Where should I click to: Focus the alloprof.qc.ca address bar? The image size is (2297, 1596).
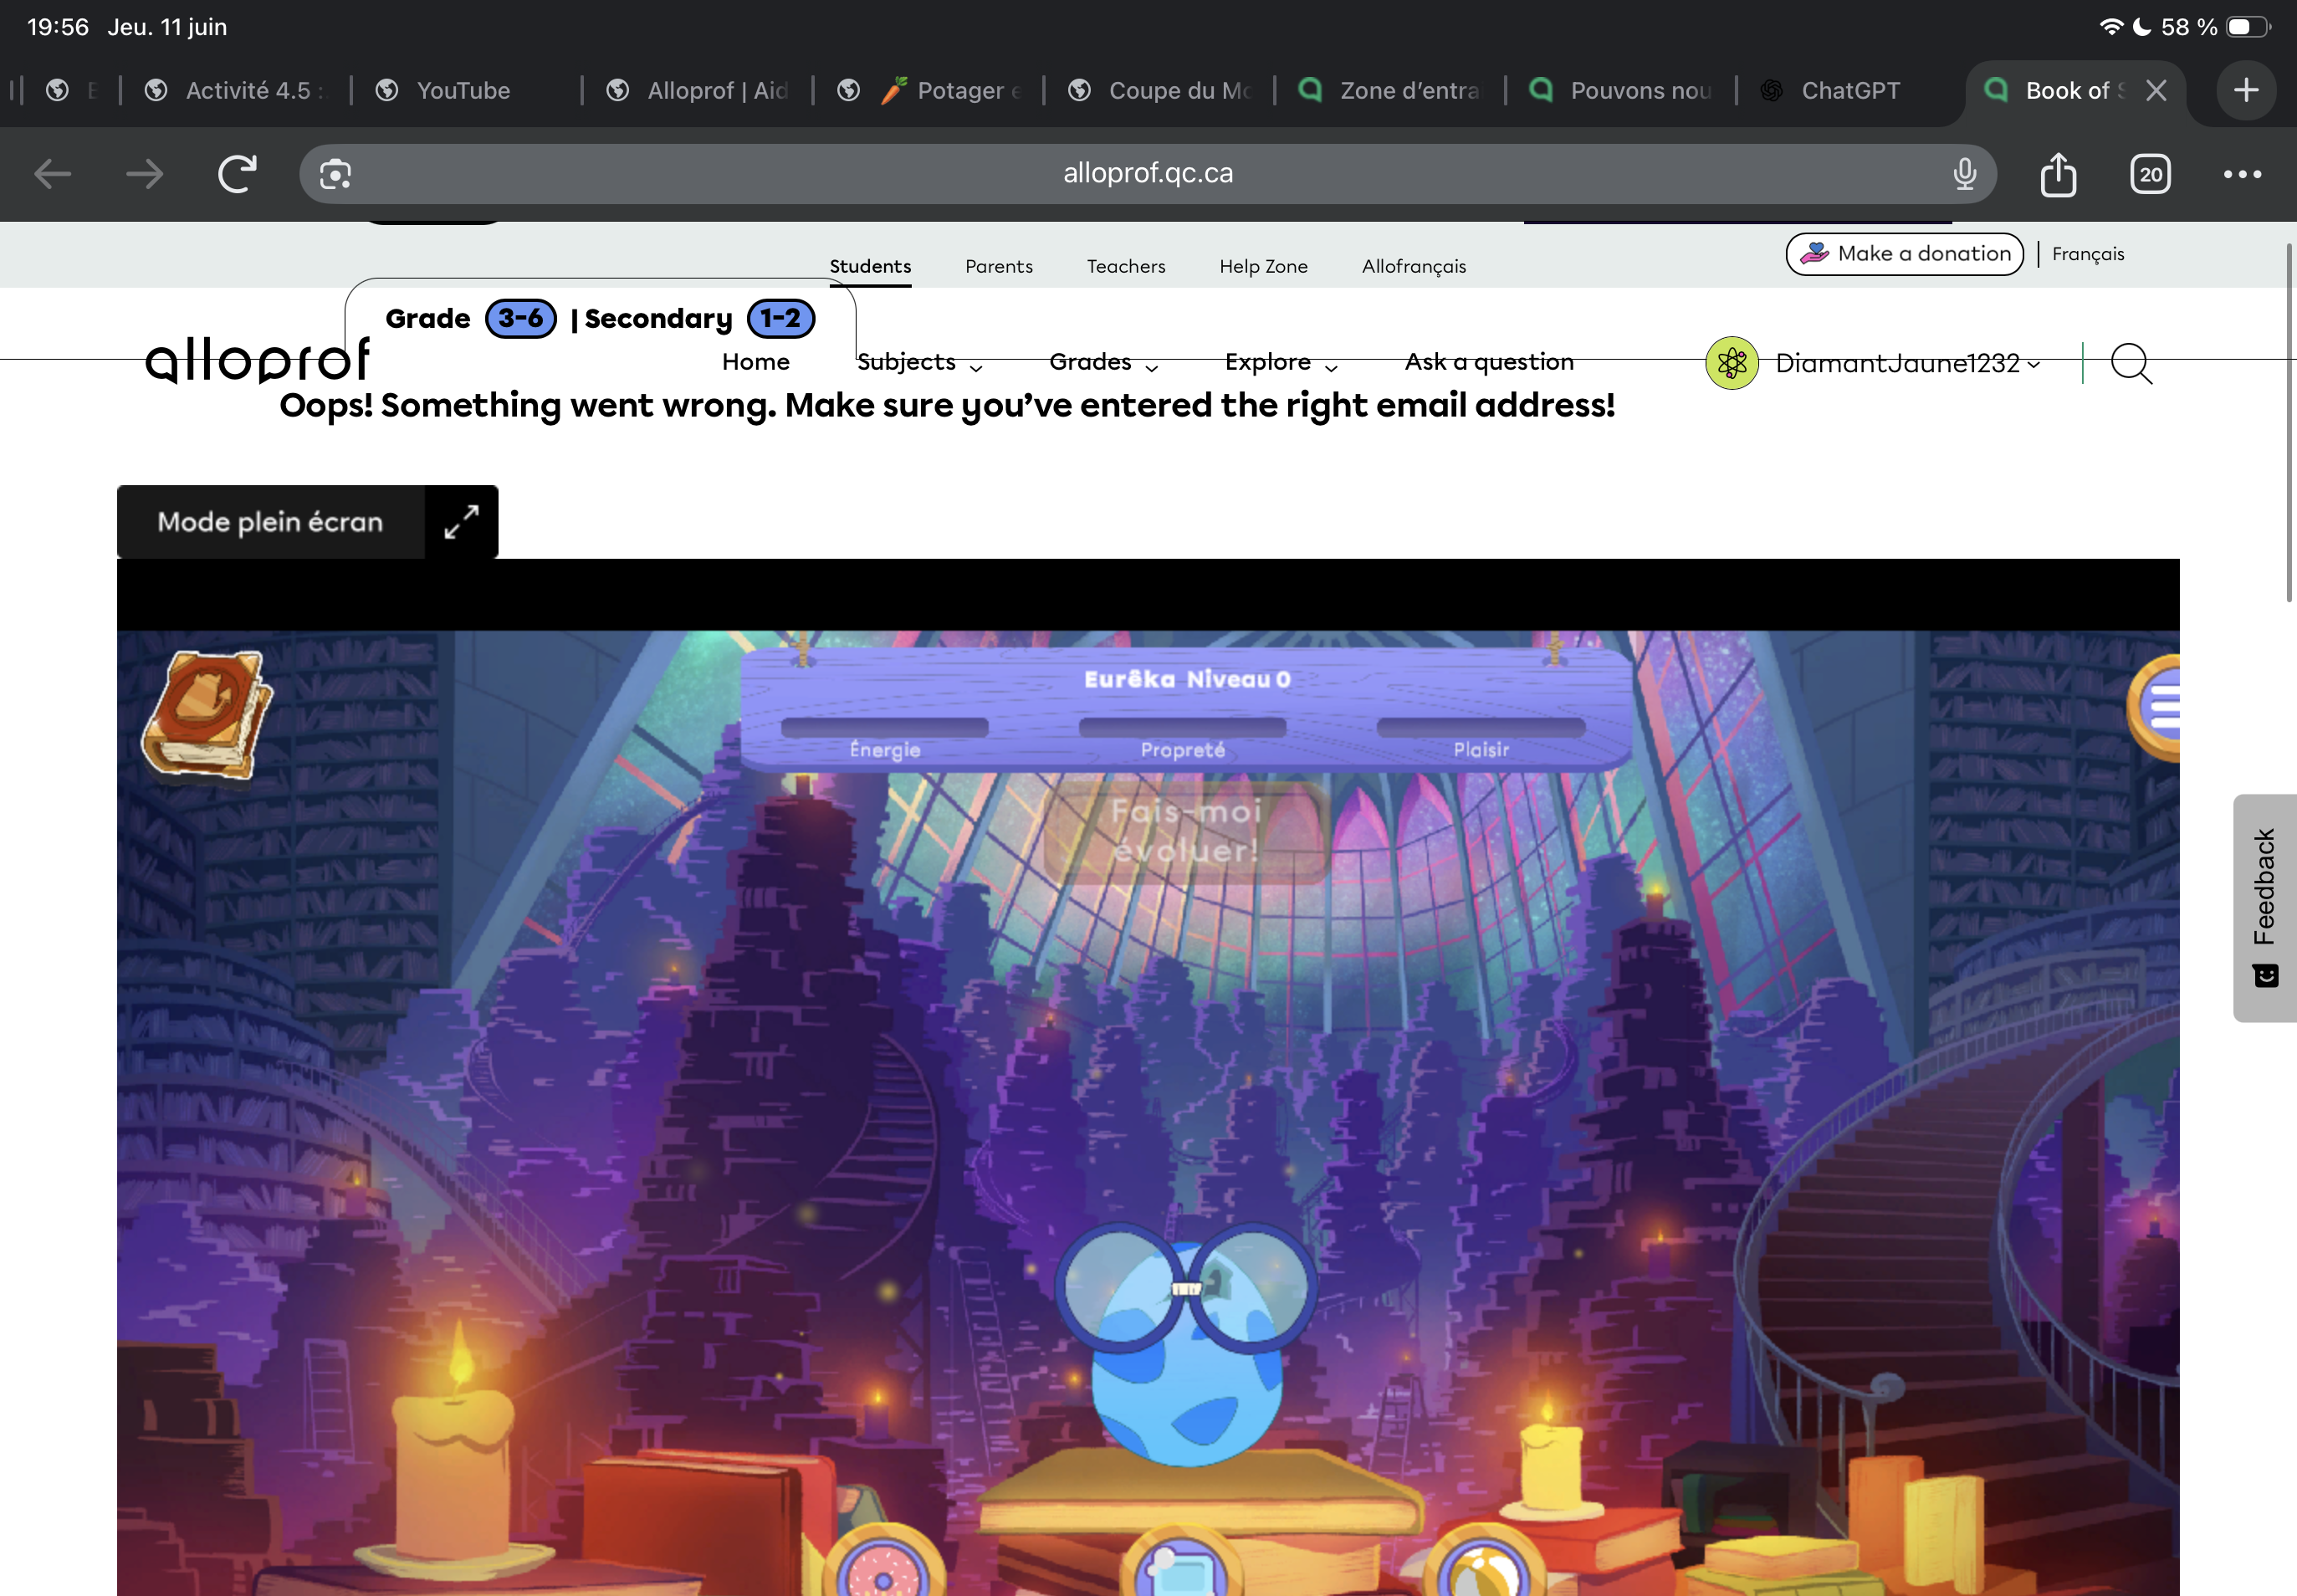pyautogui.click(x=1148, y=174)
